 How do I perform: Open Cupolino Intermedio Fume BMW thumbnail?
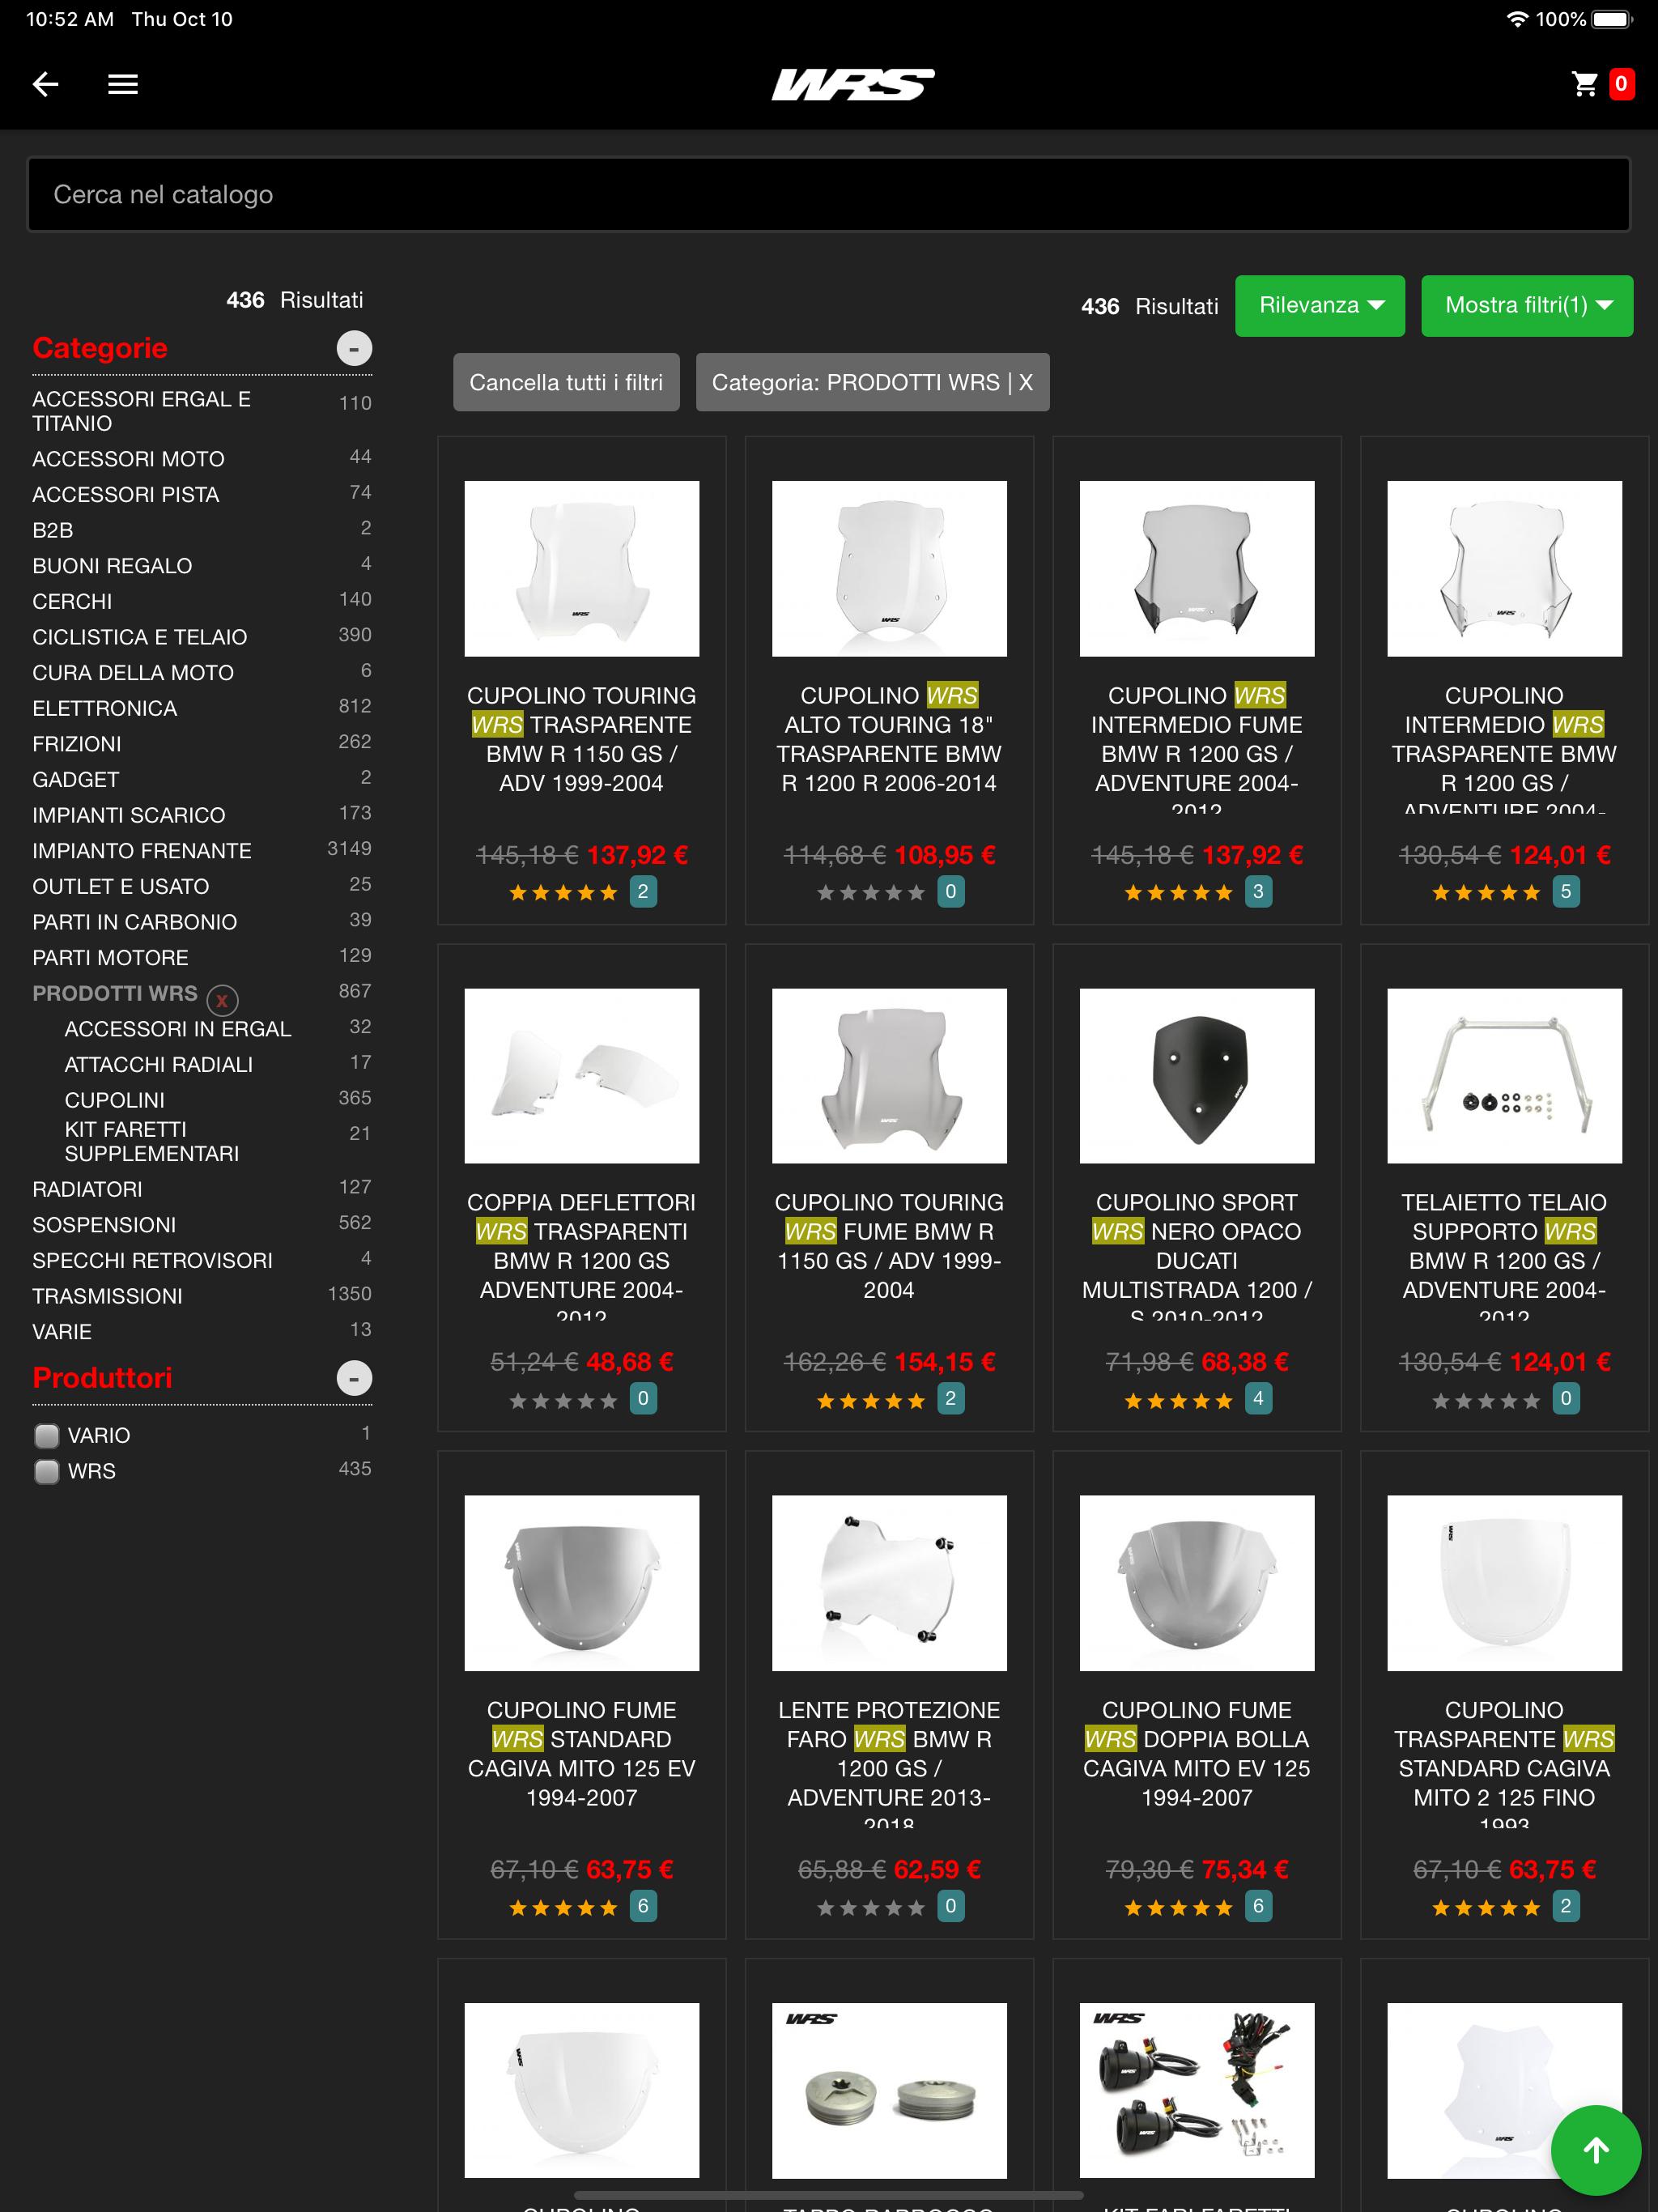coord(1197,569)
